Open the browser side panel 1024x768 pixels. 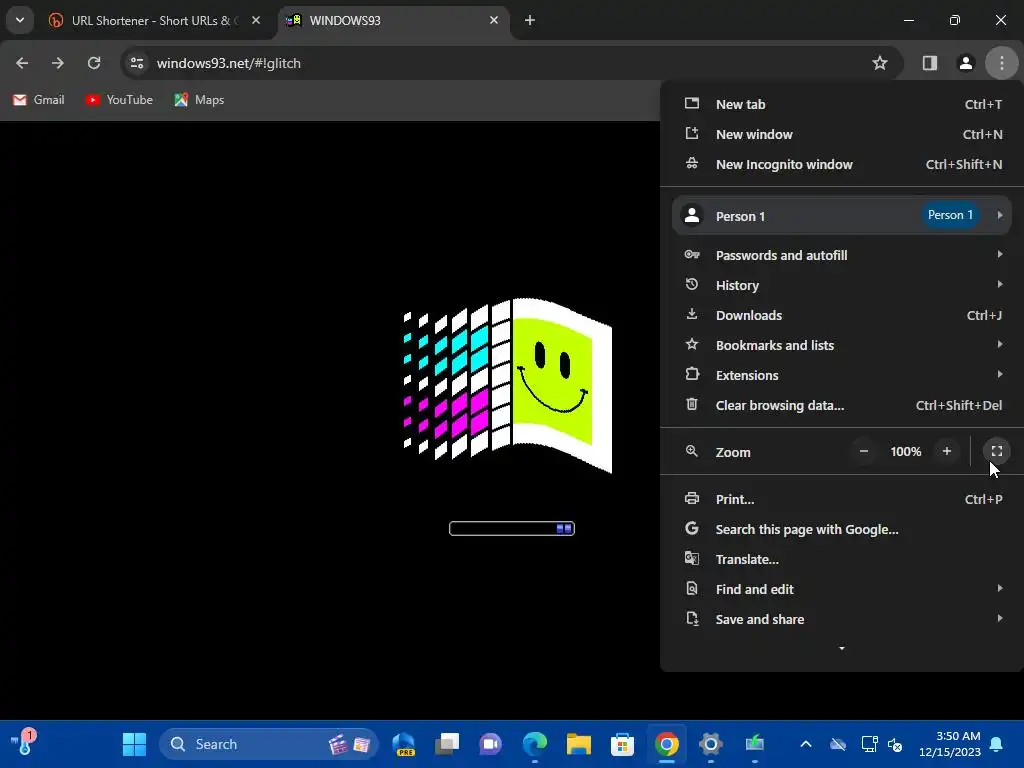tap(930, 63)
